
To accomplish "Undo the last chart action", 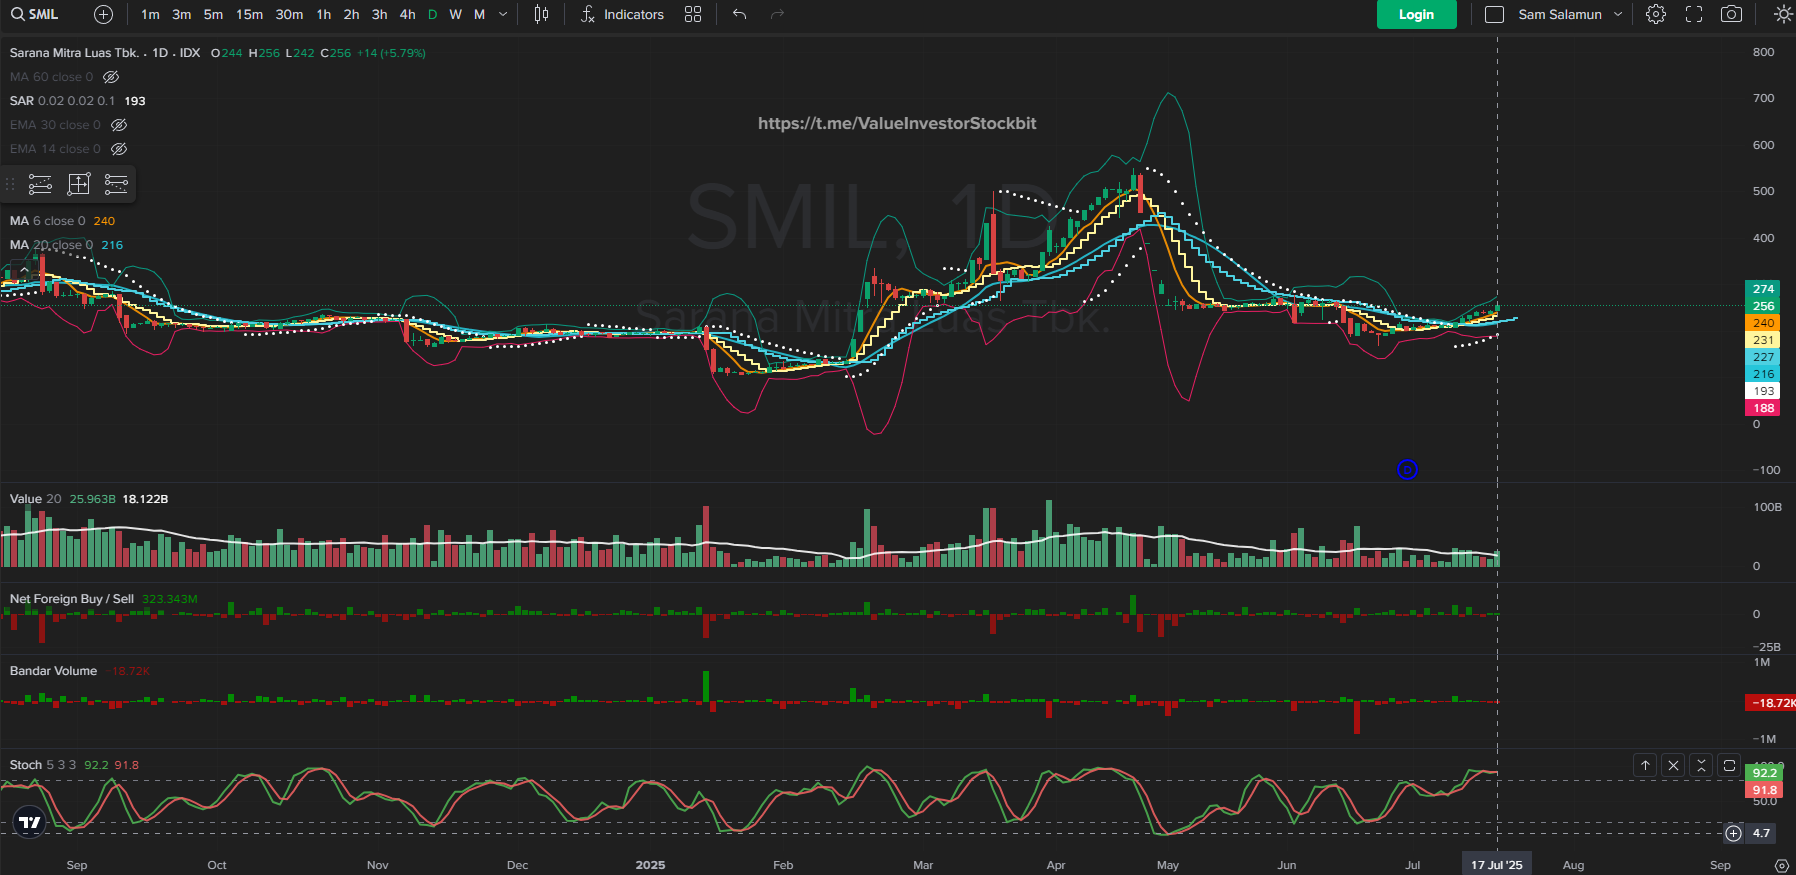I will pyautogui.click(x=739, y=14).
